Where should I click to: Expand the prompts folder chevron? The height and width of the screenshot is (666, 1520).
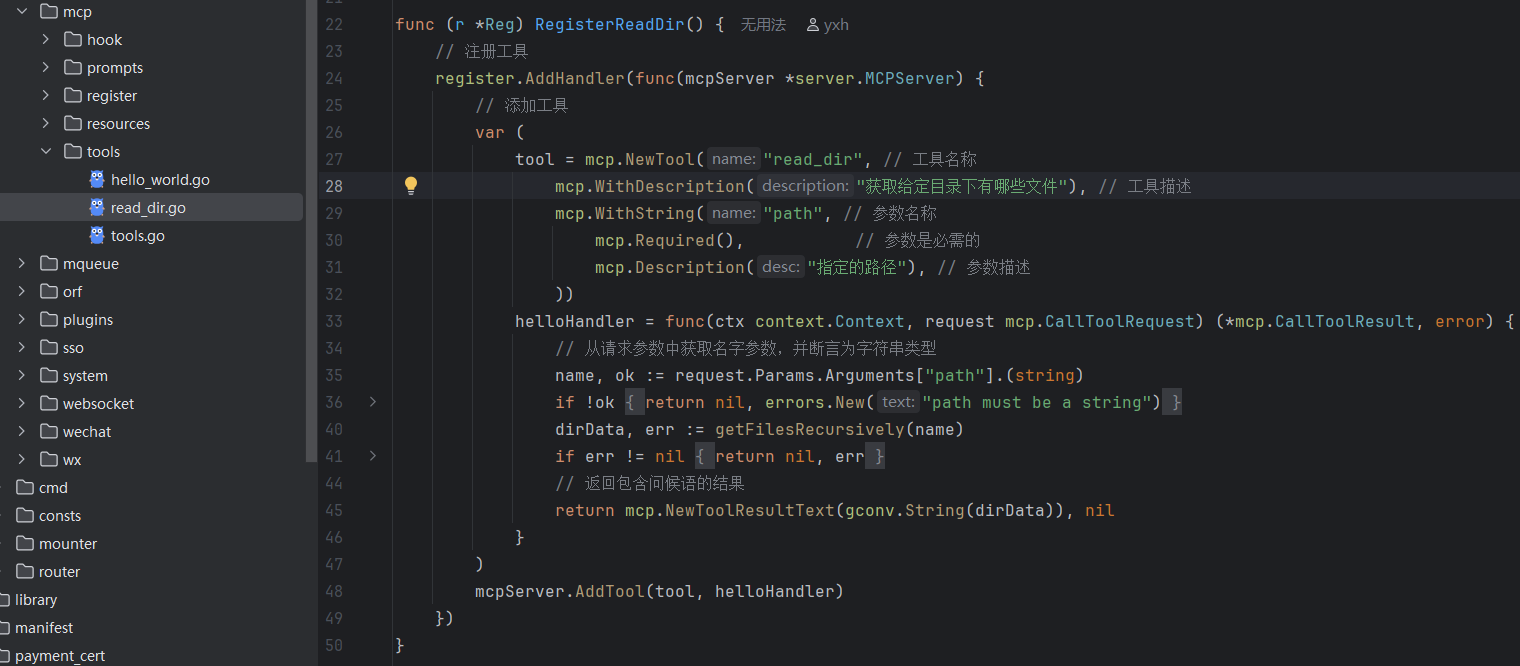point(46,68)
